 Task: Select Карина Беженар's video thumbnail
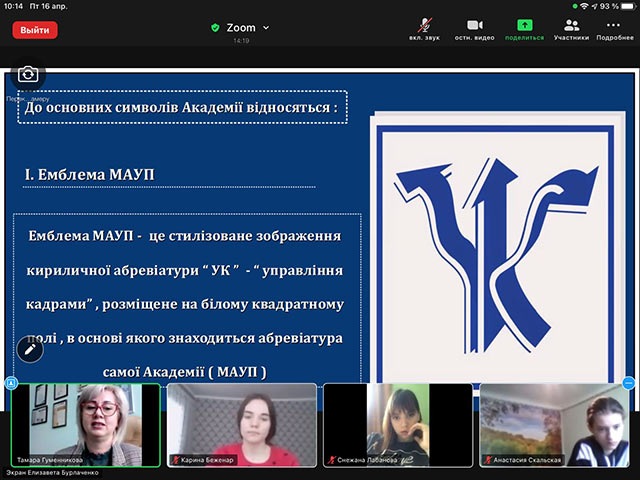click(x=241, y=425)
